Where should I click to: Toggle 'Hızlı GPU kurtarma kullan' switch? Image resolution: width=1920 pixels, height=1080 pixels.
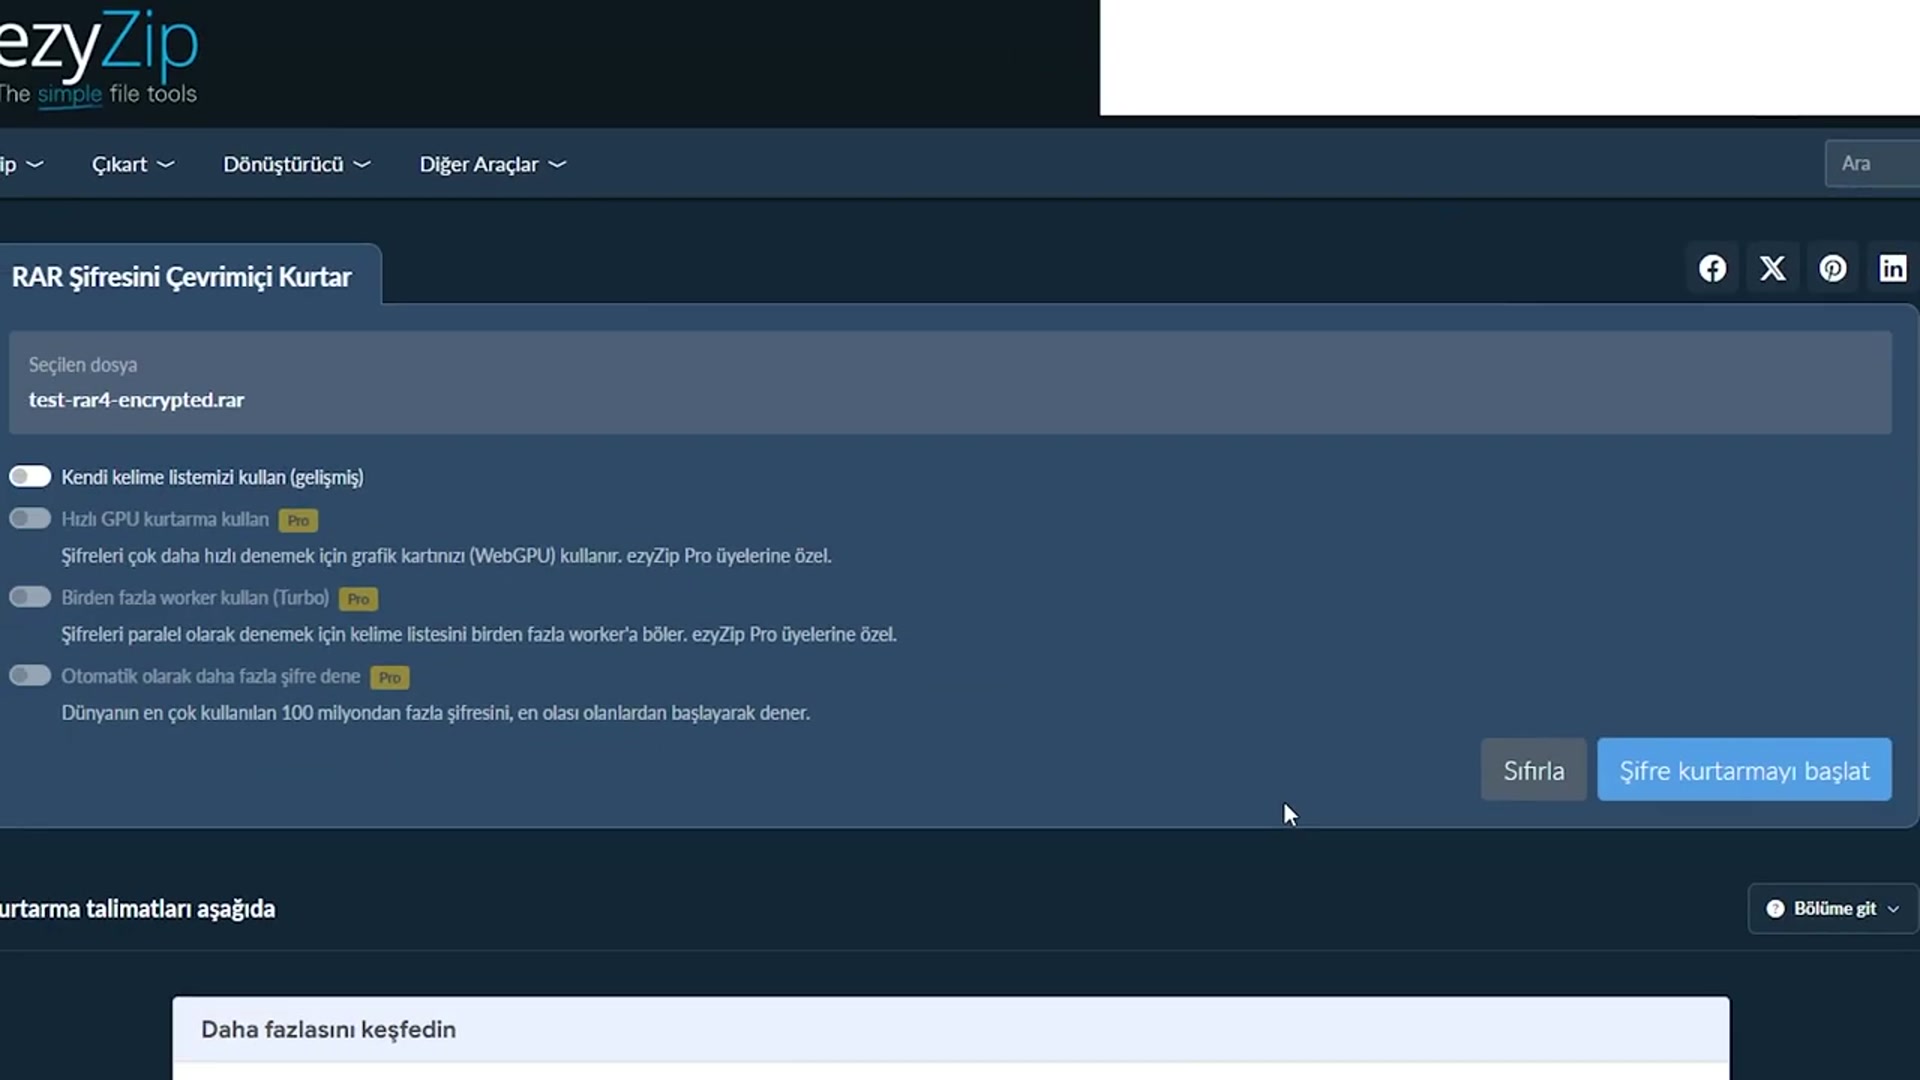(30, 518)
